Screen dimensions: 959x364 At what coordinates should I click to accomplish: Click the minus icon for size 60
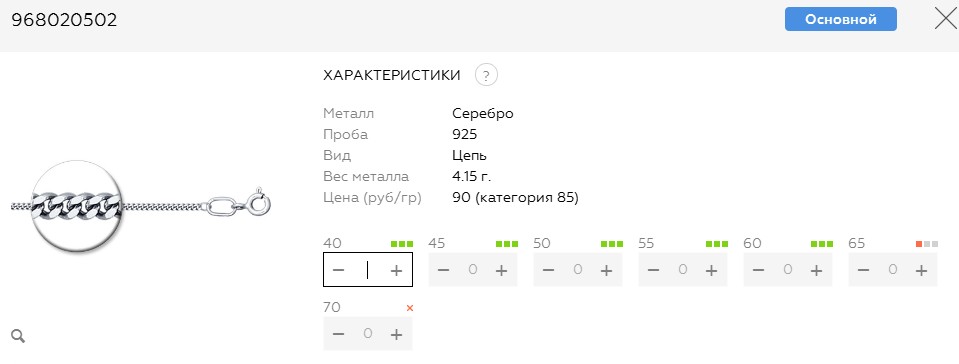[758, 270]
